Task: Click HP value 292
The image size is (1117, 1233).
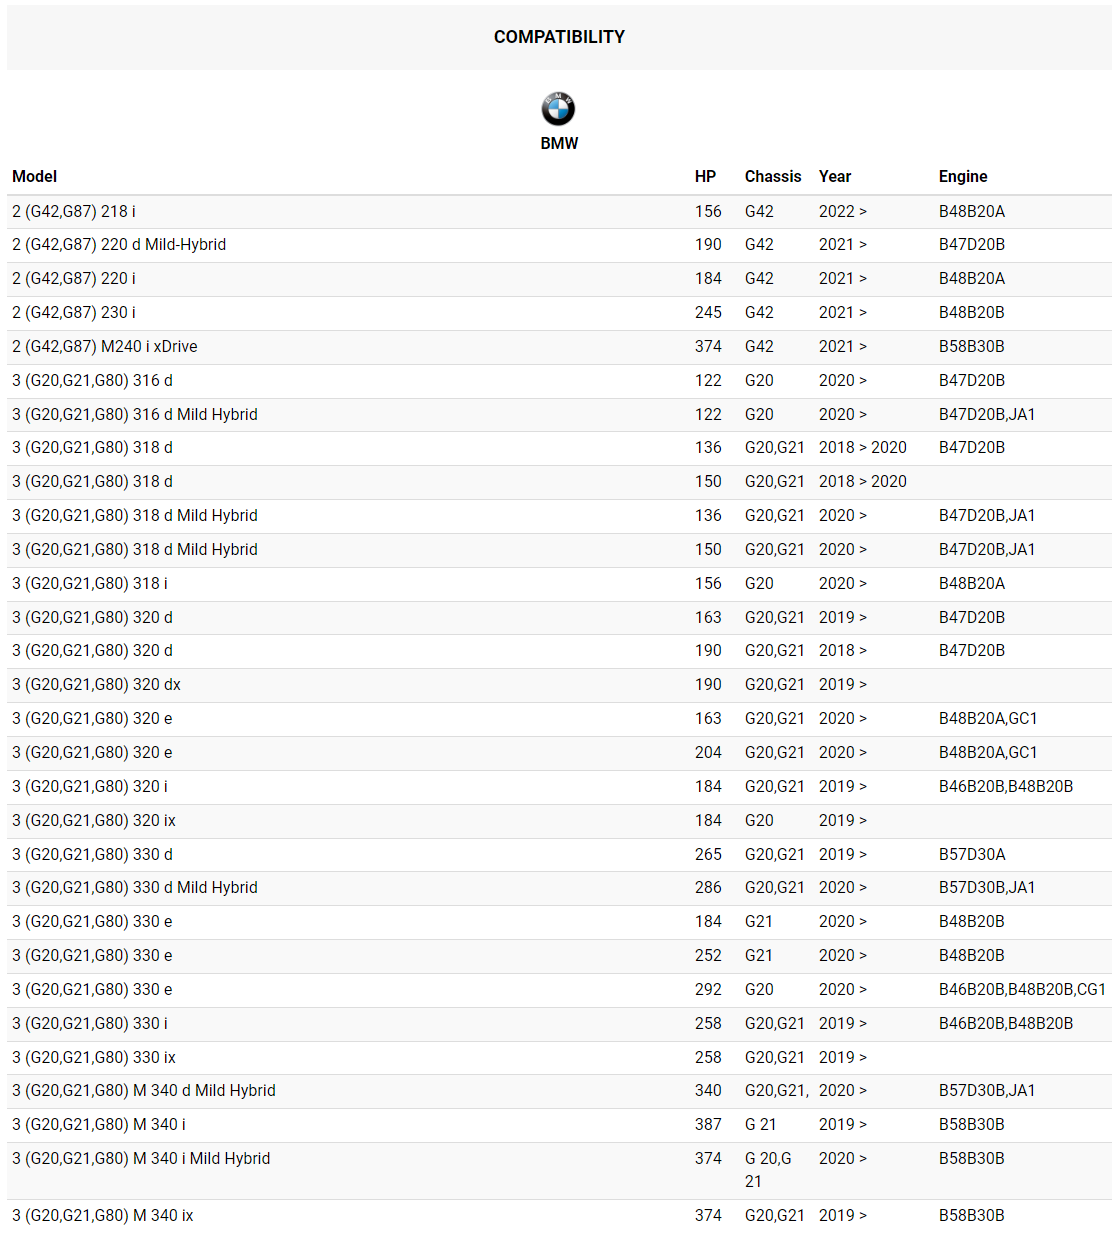Action: [708, 989]
